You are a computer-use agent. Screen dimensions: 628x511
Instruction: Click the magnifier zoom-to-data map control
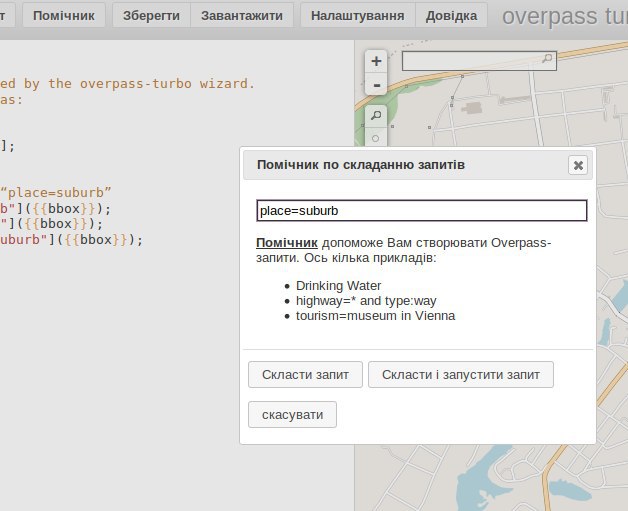pos(376,116)
